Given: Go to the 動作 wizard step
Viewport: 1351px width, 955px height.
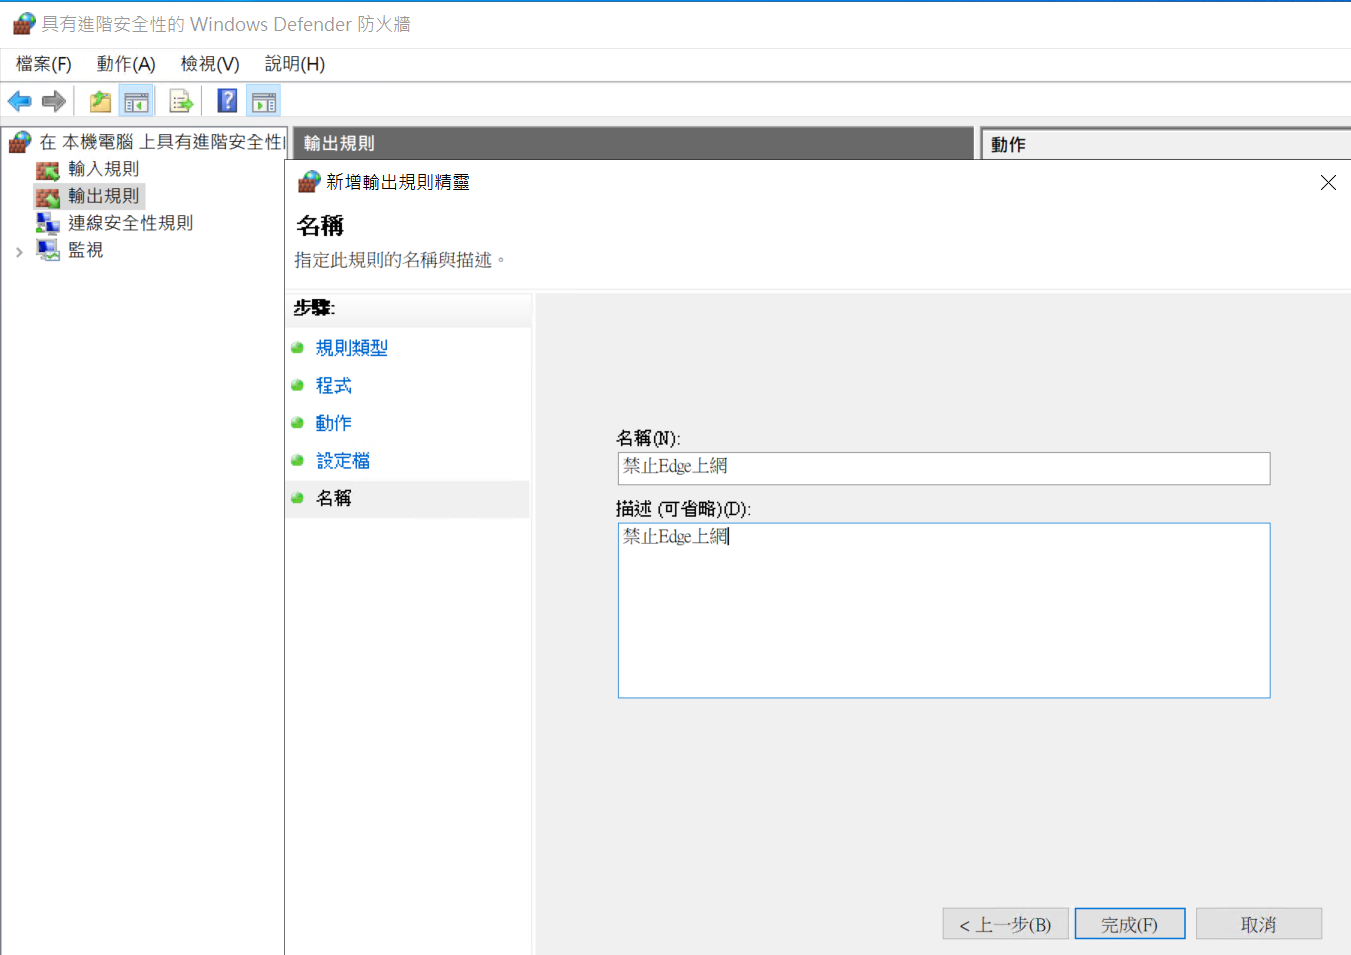Looking at the screenshot, I should click(333, 423).
